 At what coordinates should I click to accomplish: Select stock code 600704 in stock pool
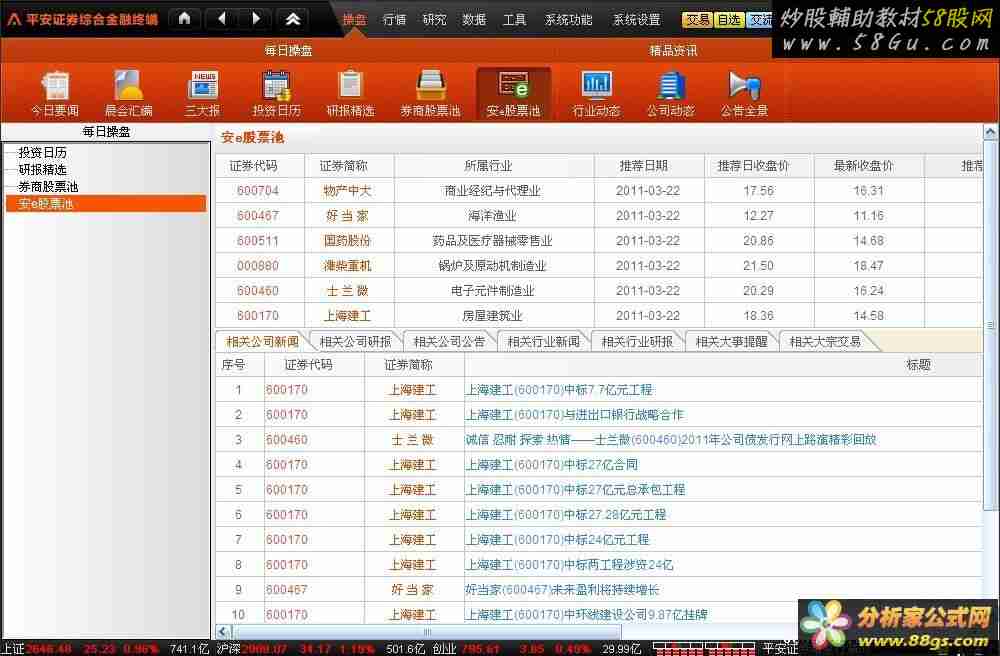point(258,191)
